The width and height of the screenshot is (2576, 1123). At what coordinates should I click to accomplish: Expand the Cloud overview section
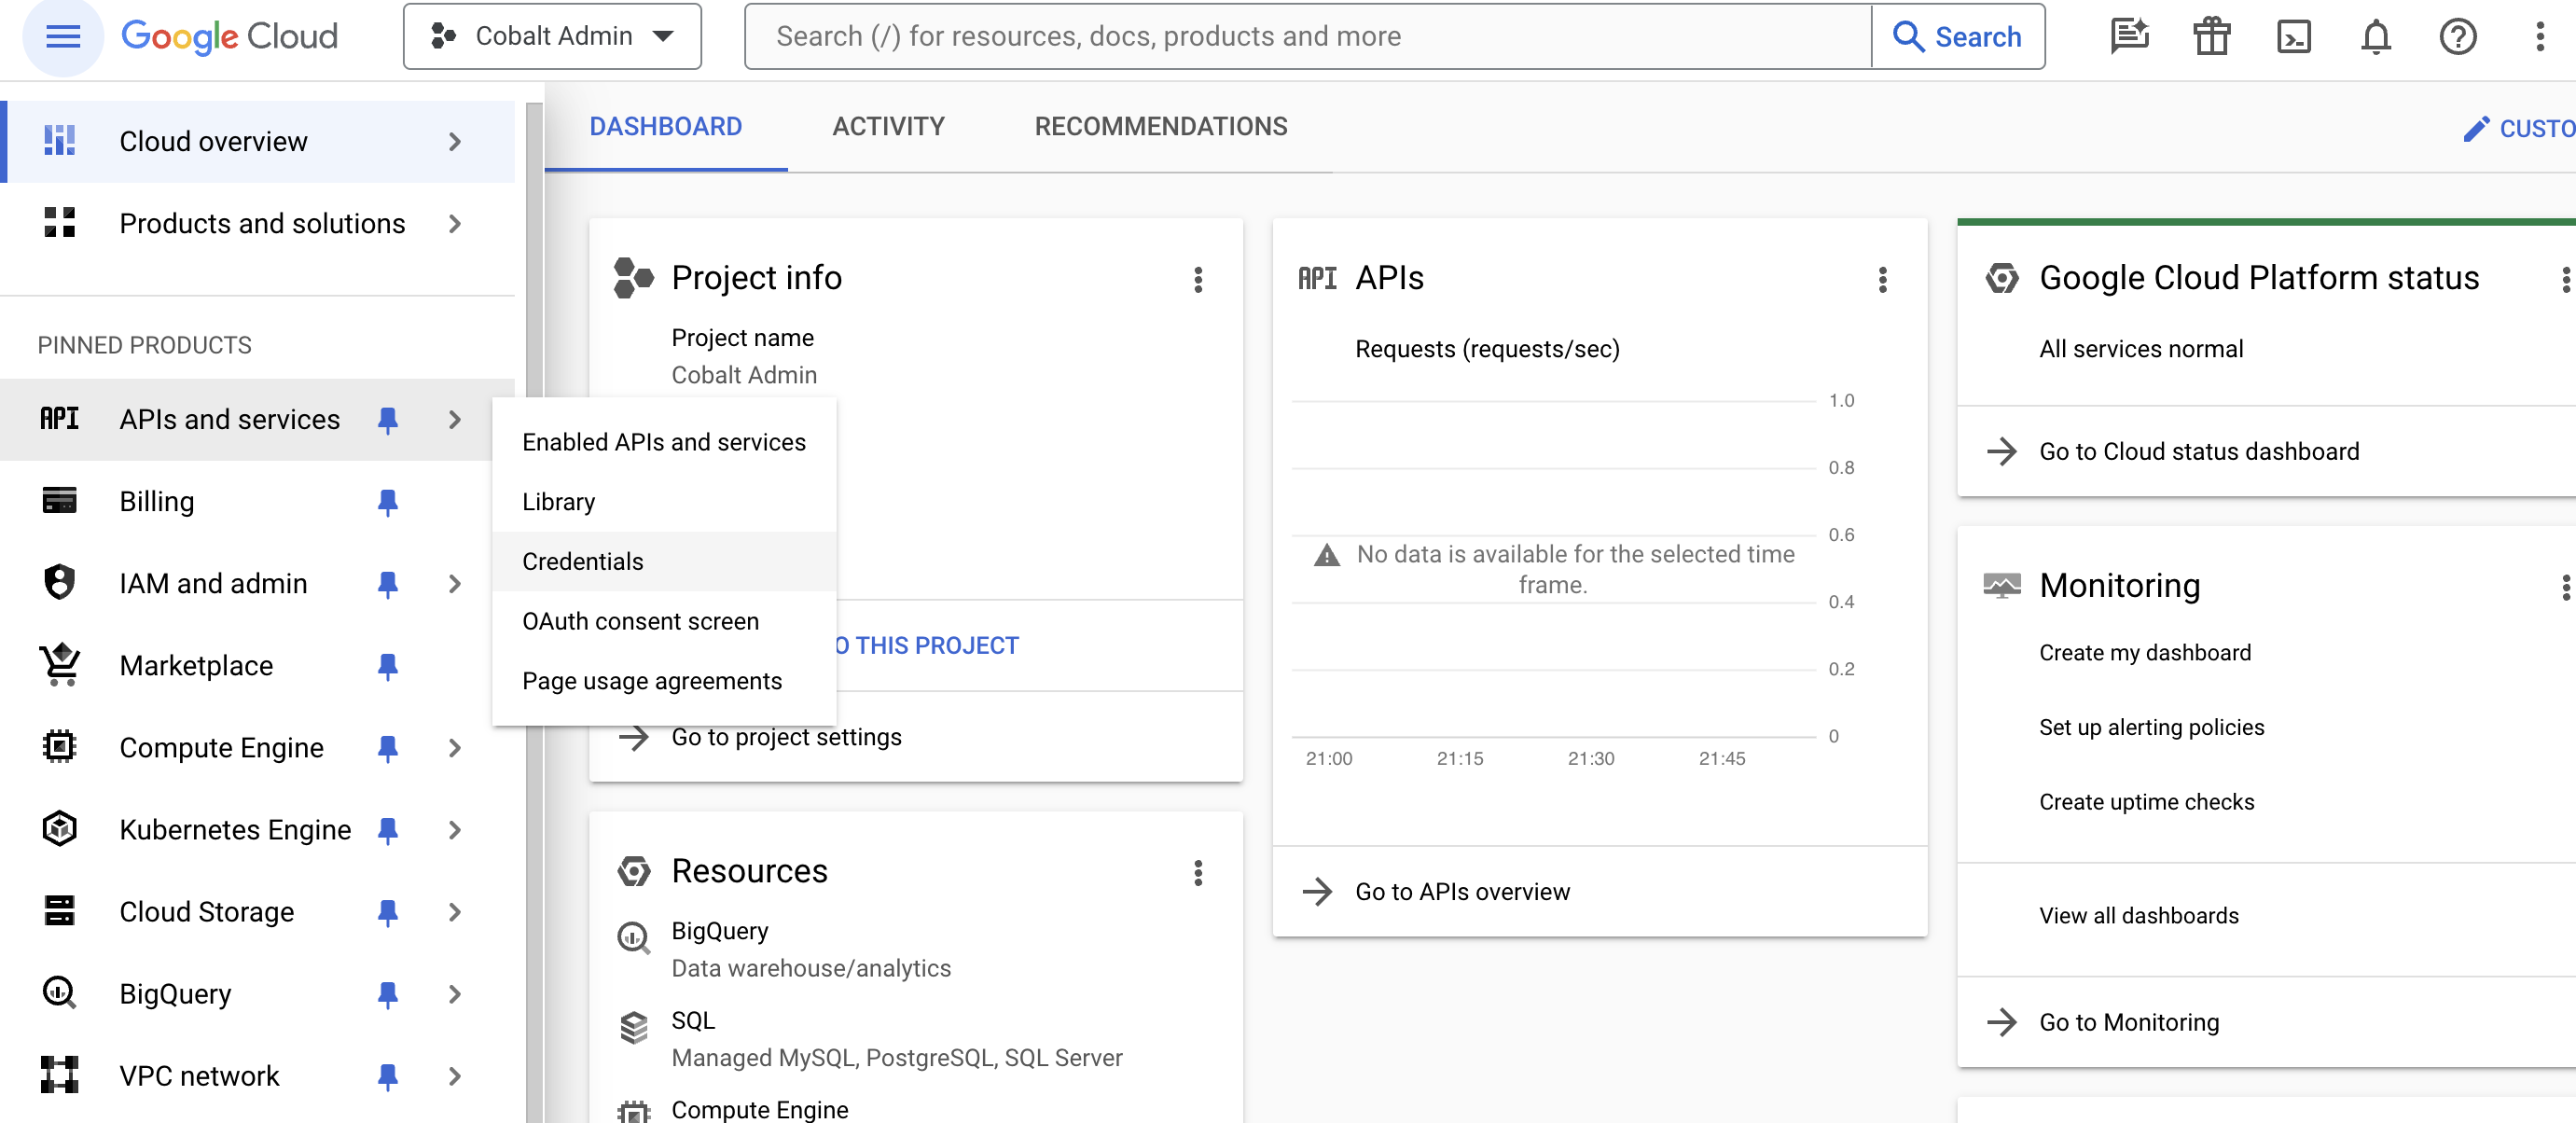coord(456,141)
